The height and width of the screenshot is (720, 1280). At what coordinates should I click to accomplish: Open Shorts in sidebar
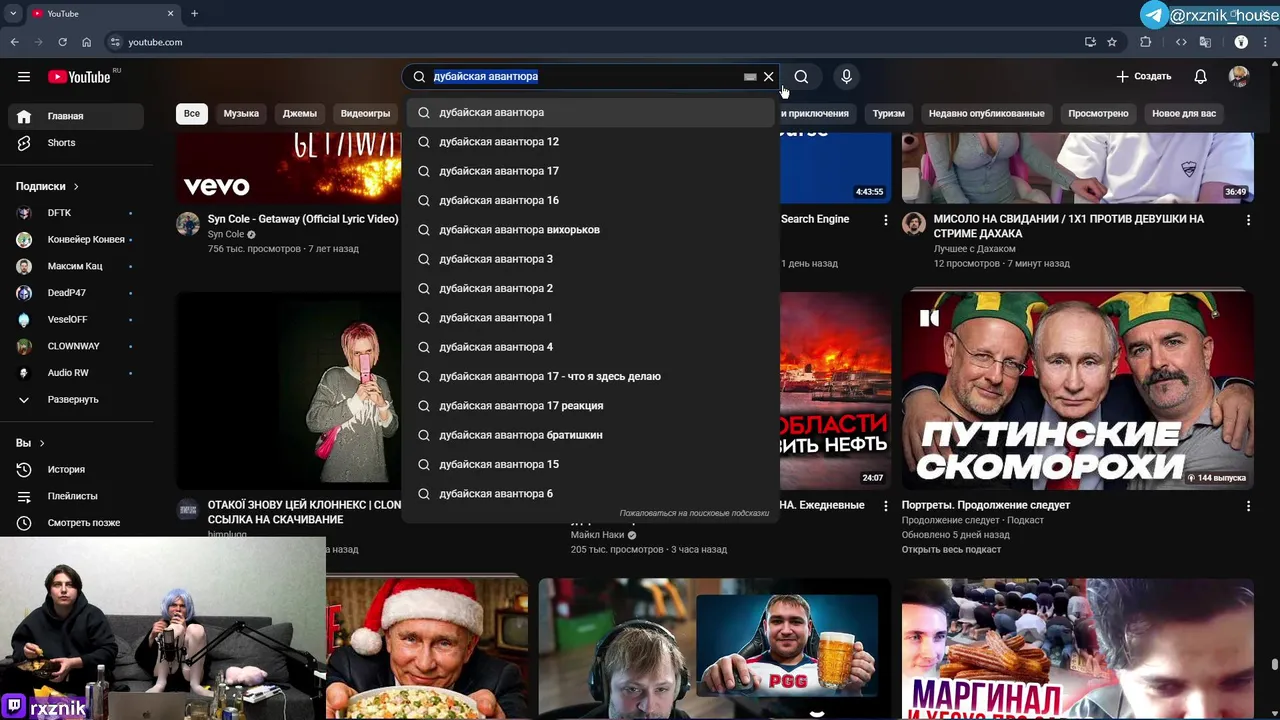(76, 143)
